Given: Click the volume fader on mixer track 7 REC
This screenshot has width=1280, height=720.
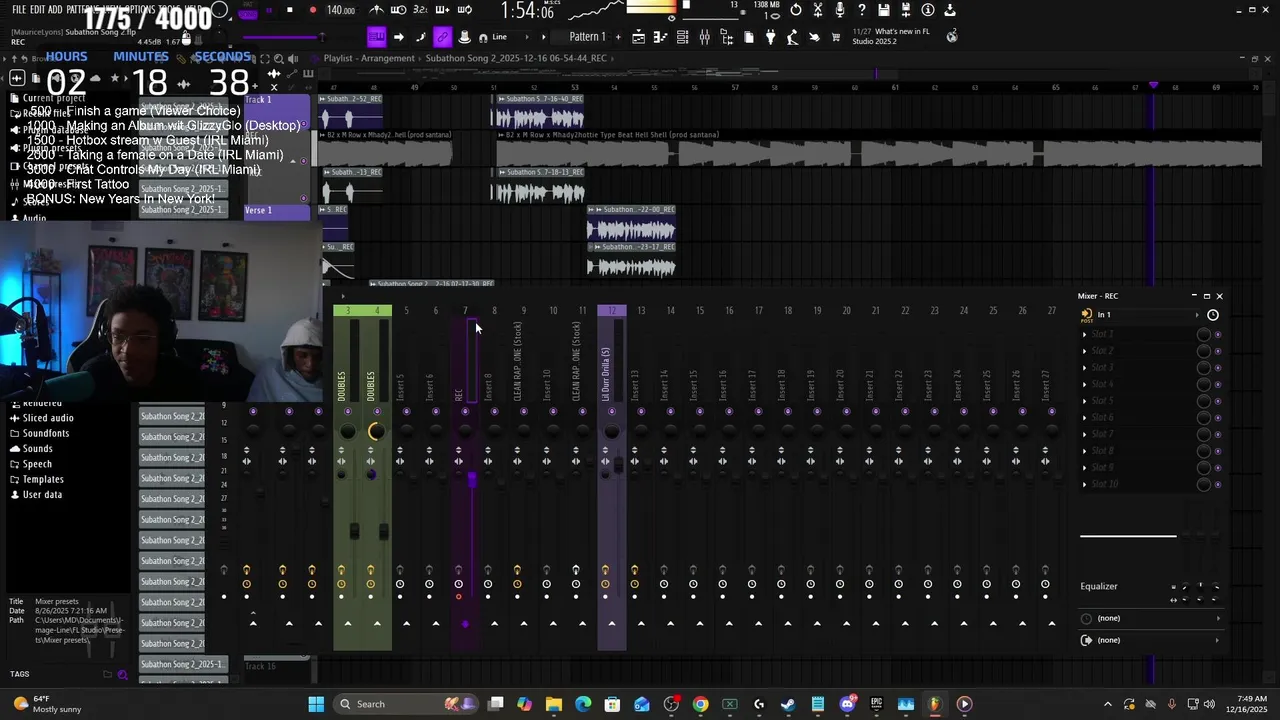Looking at the screenshot, I should tap(471, 480).
